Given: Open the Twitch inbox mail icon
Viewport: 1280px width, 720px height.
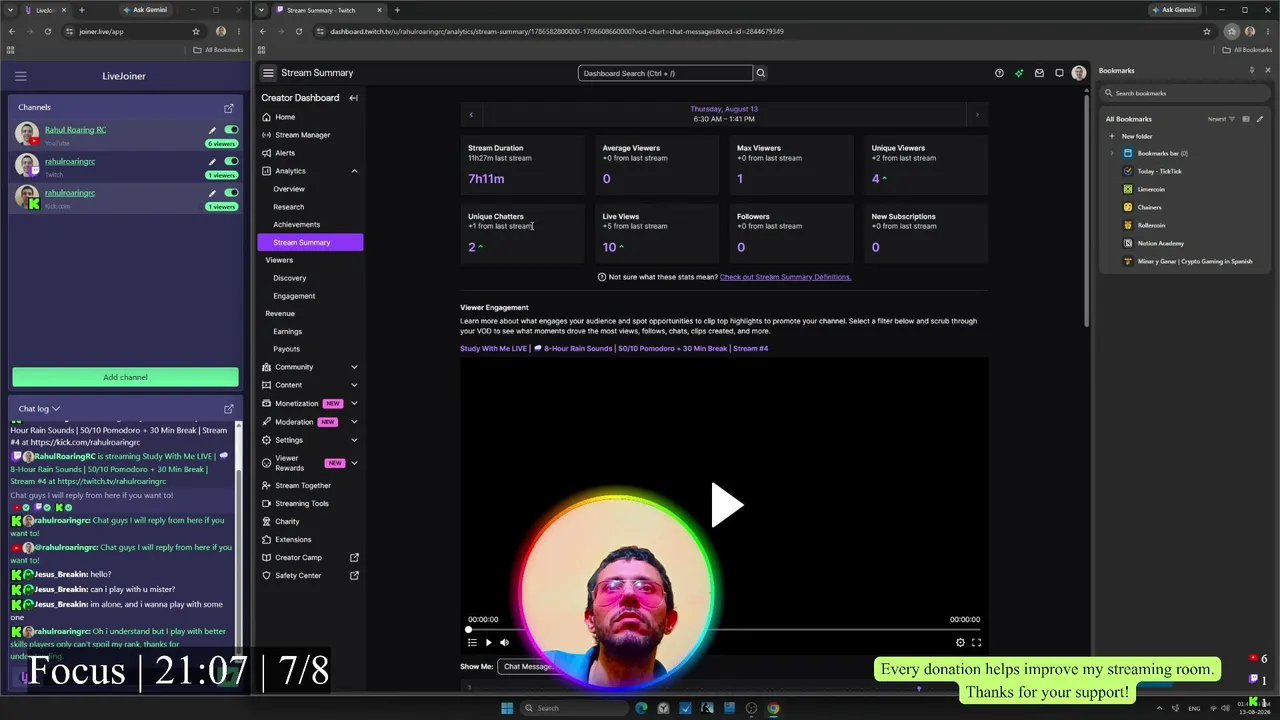Looking at the screenshot, I should click(1039, 73).
